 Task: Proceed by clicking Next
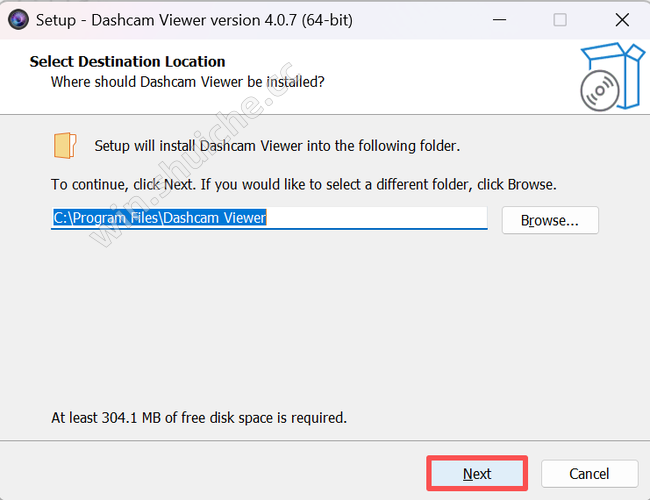477,473
